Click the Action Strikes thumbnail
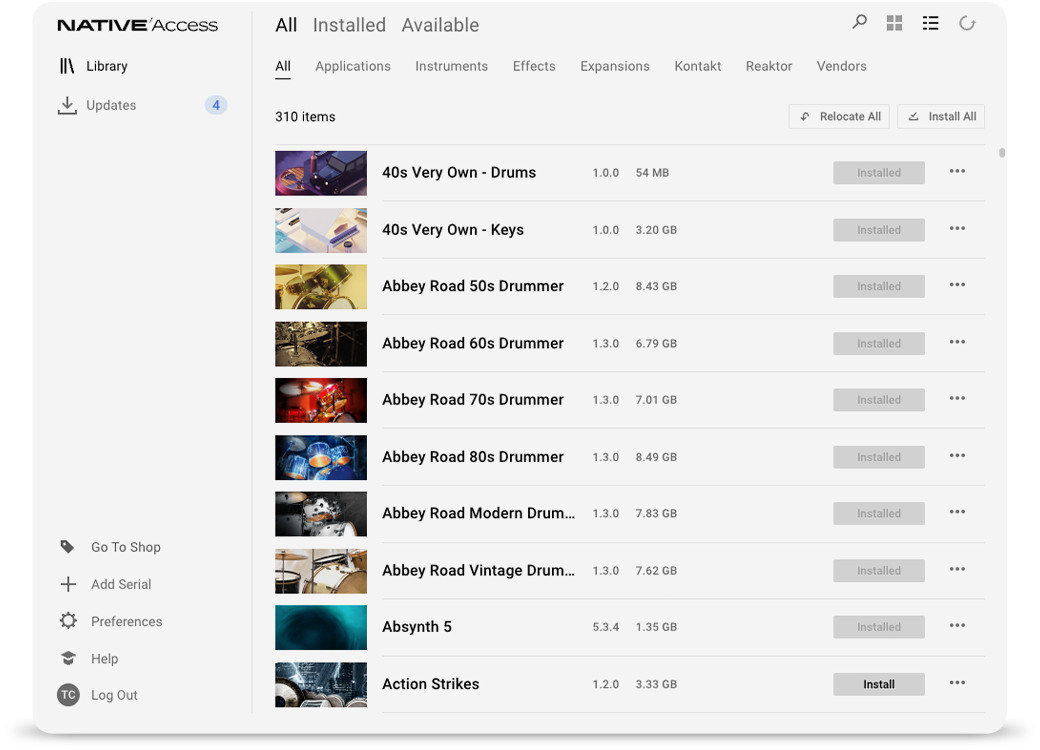 point(321,684)
